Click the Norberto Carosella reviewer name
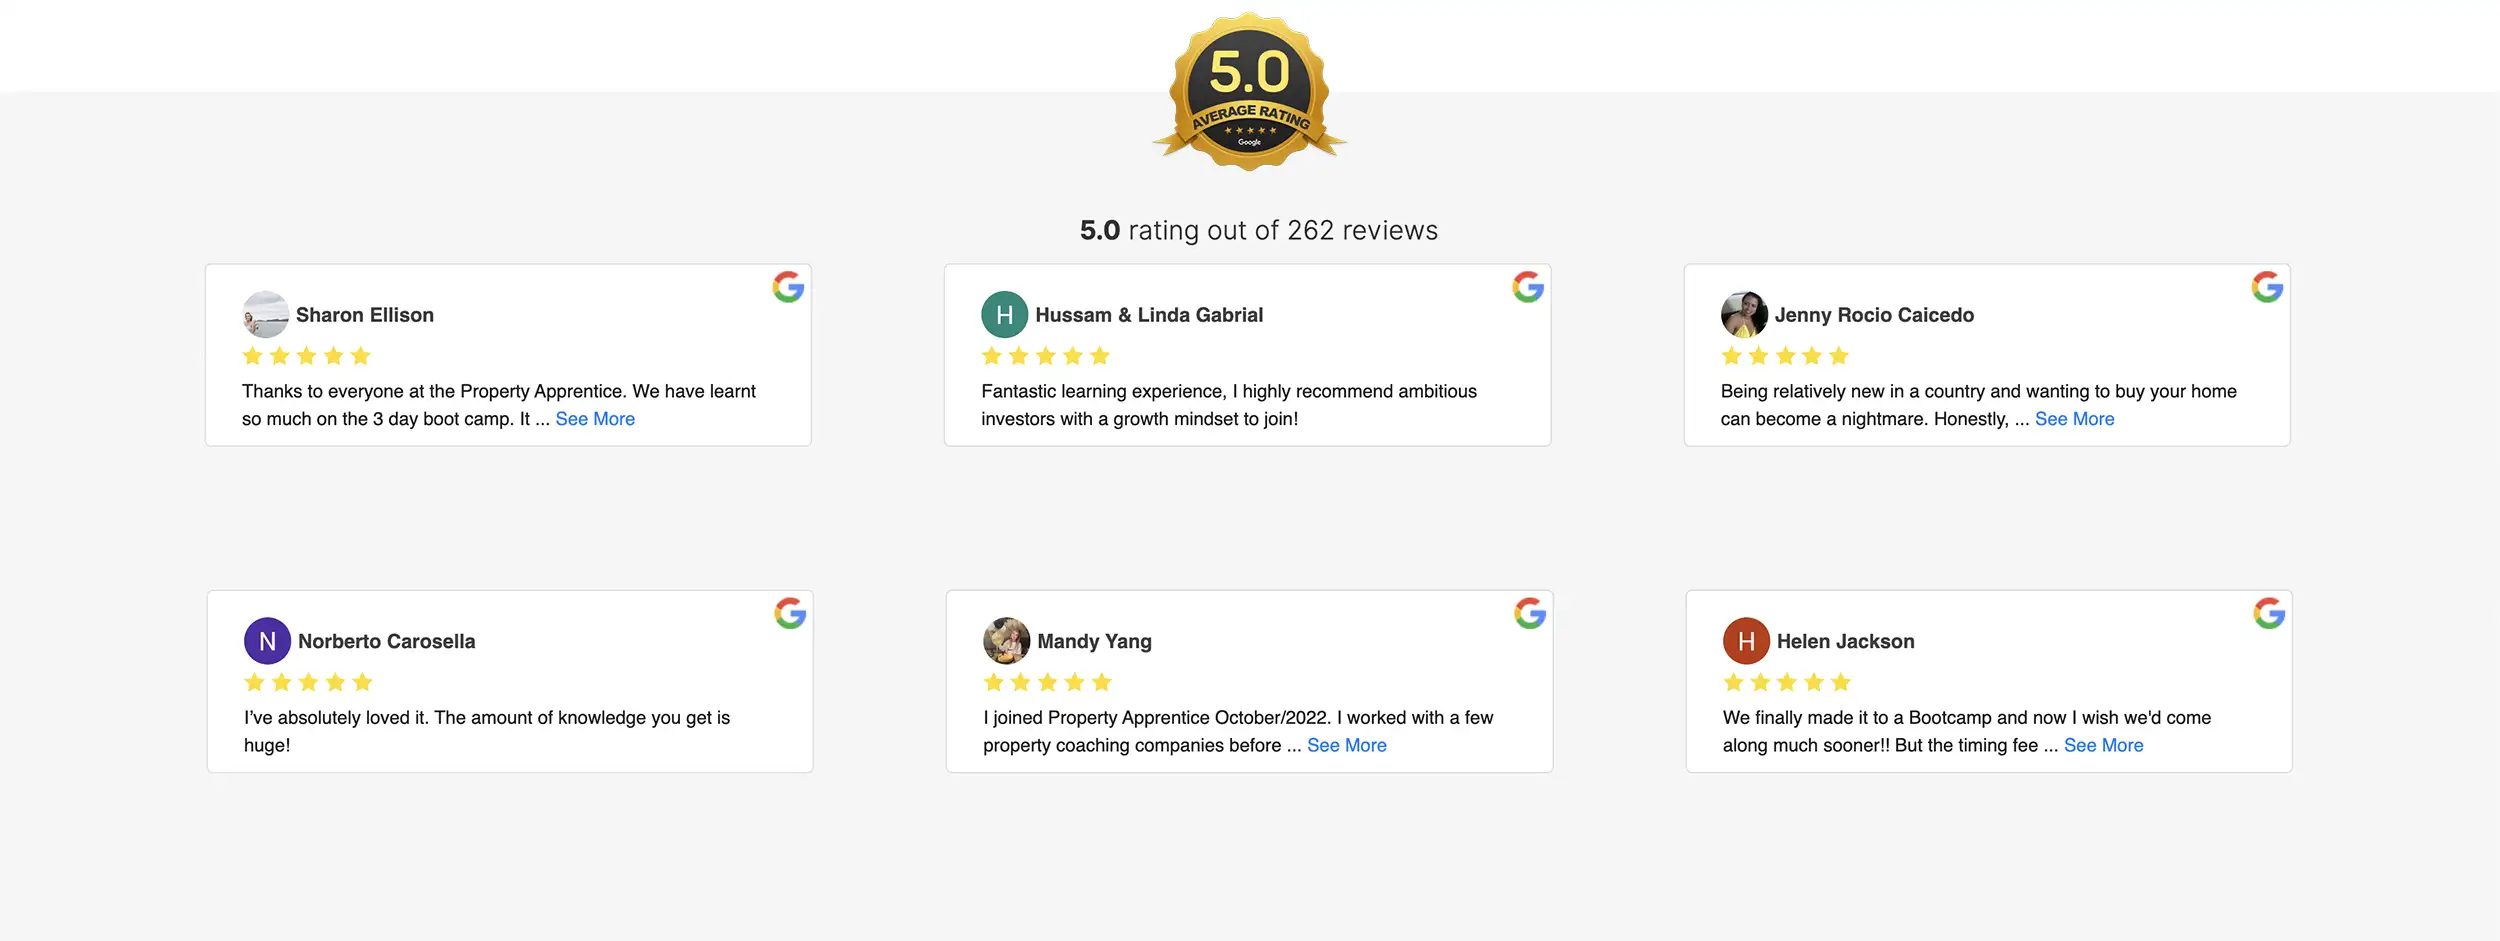The image size is (2500, 941). click(386, 641)
